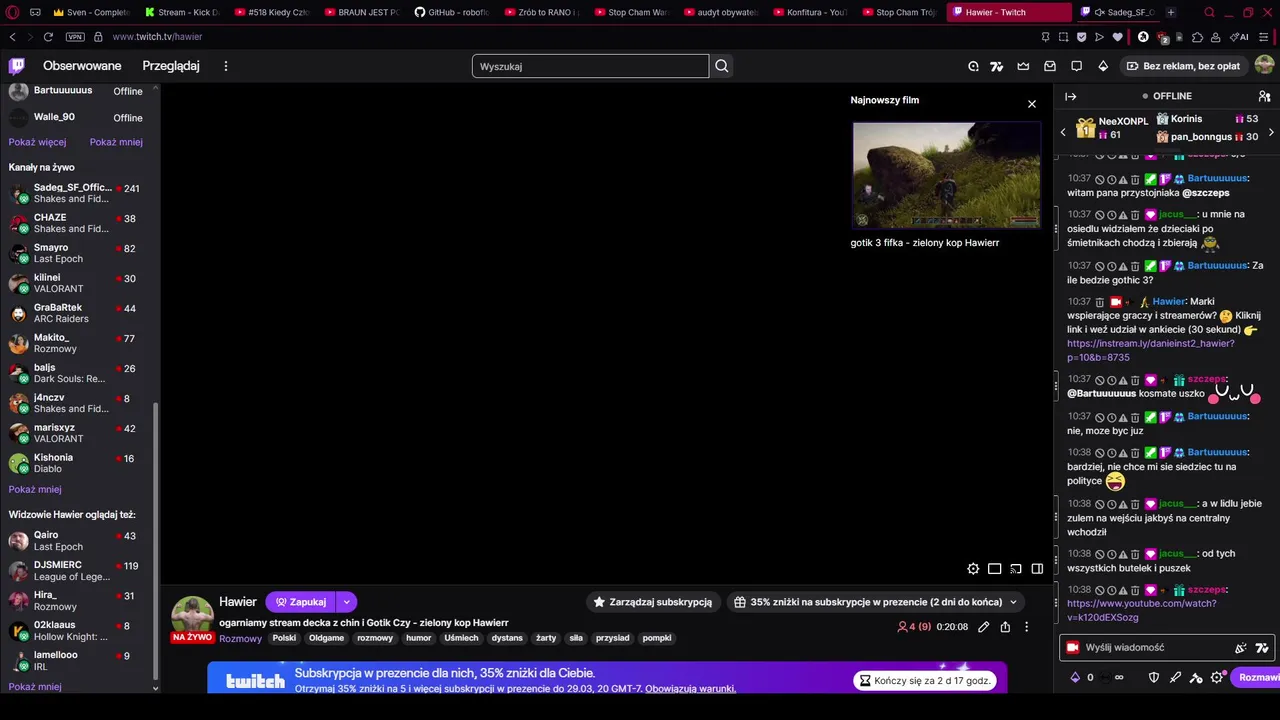Click Zarządzaj subskrypcją button

point(653,602)
